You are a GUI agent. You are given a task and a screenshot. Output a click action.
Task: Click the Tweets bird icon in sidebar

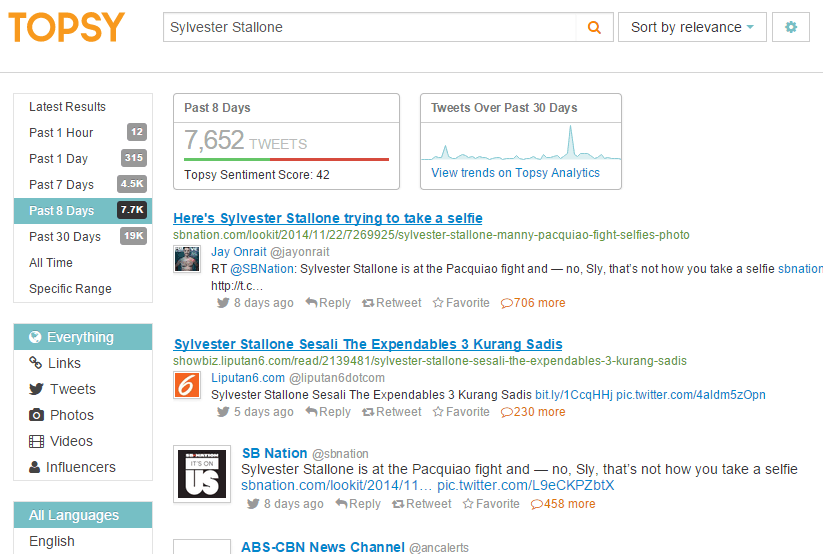(36, 389)
